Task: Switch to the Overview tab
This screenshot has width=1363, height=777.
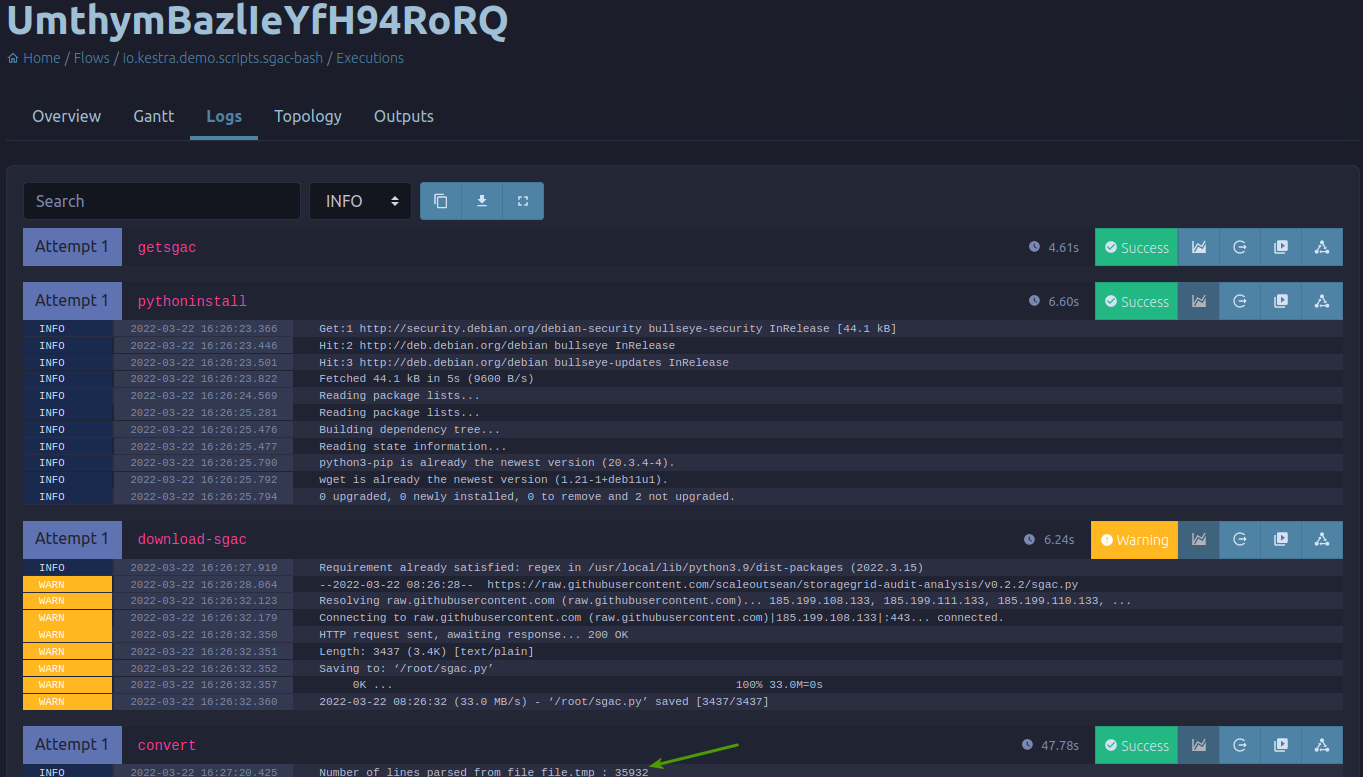Action: 66,116
